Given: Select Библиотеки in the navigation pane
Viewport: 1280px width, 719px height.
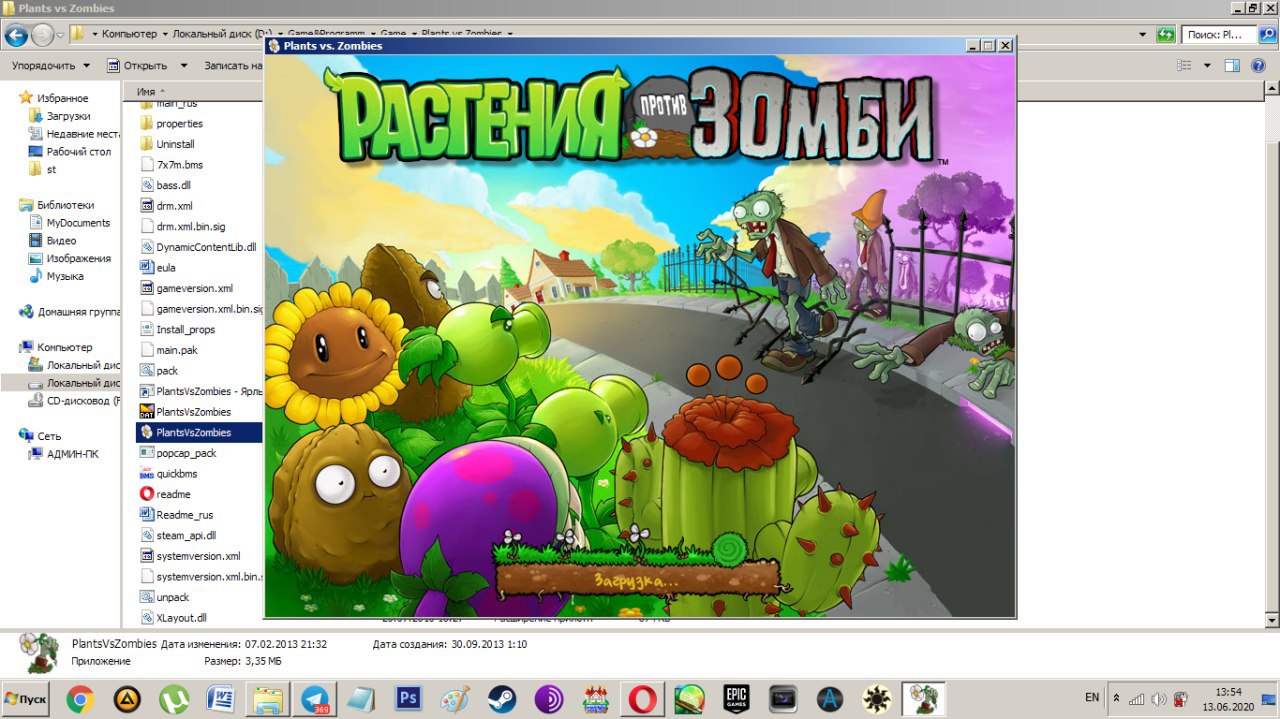Looking at the screenshot, I should 57,205.
